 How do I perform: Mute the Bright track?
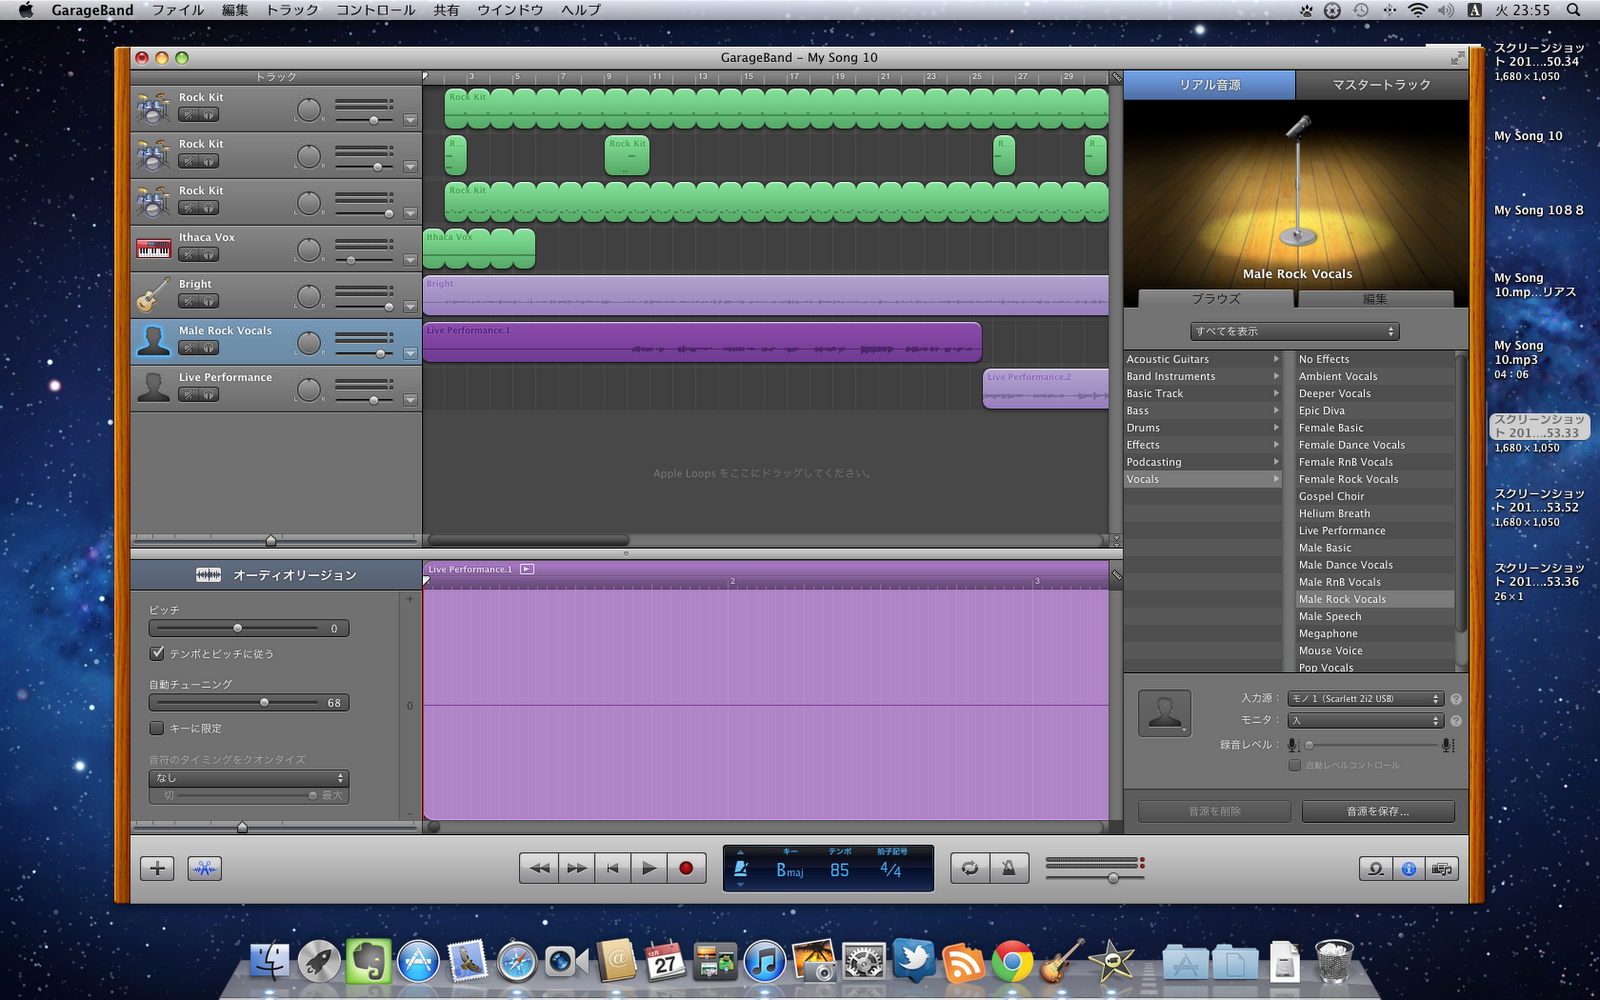189,302
